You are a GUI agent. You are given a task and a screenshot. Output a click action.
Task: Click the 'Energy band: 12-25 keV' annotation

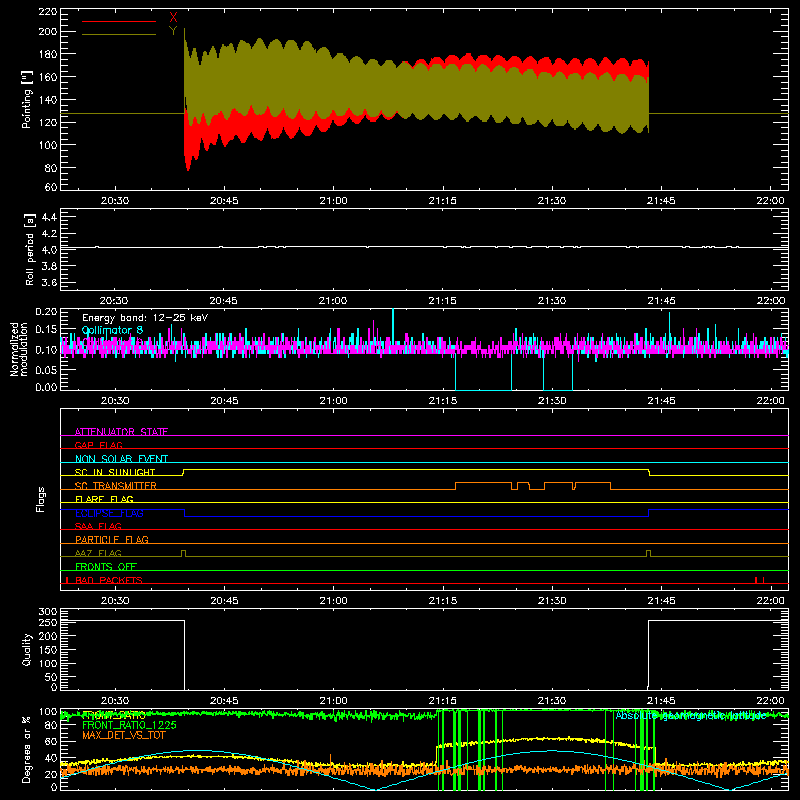(145, 318)
